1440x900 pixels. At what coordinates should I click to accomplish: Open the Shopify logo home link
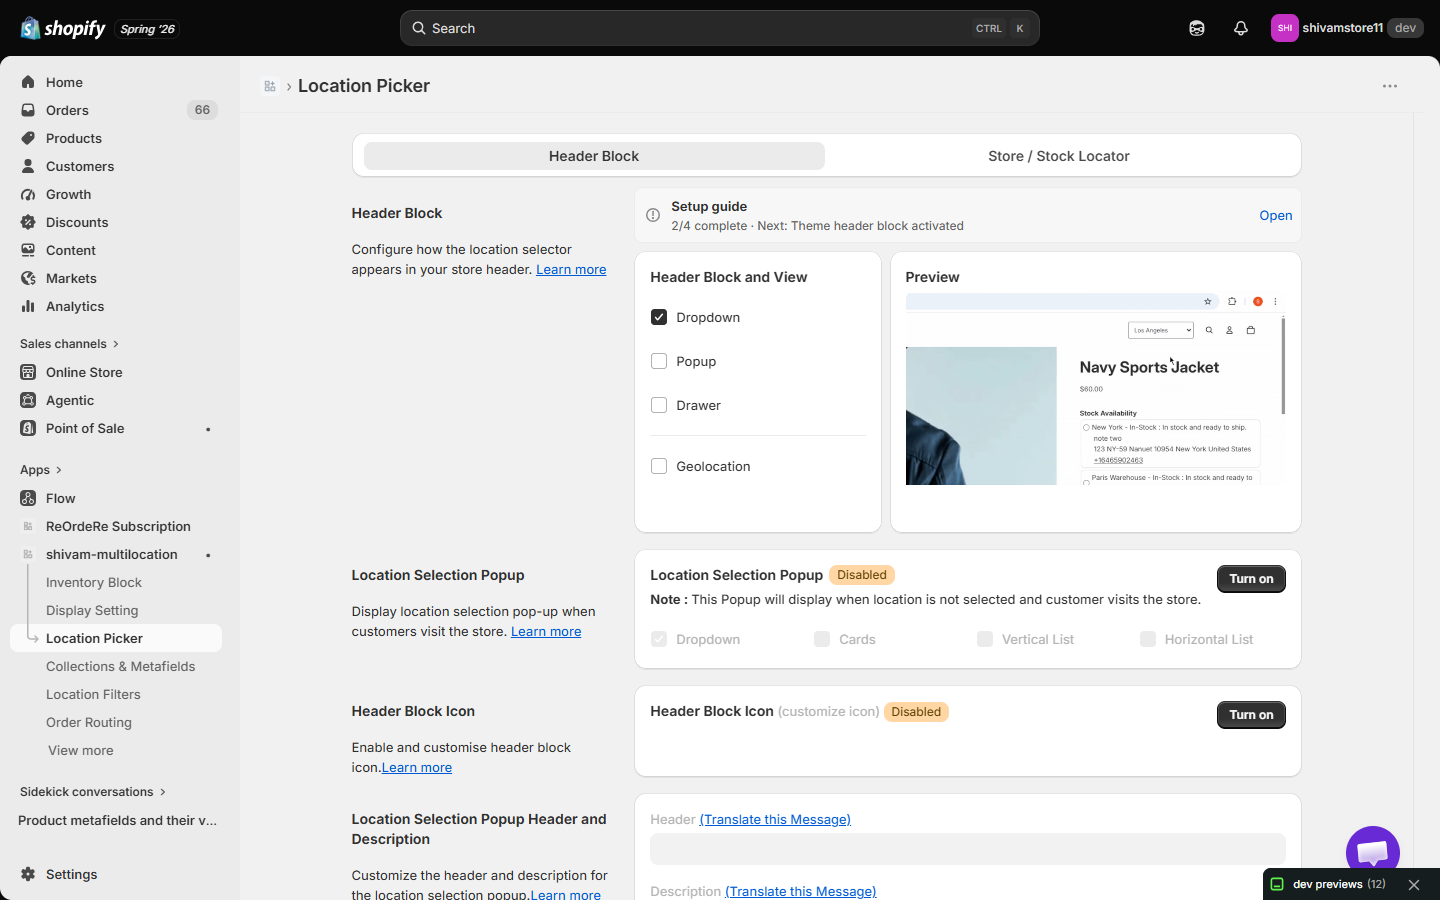[63, 28]
